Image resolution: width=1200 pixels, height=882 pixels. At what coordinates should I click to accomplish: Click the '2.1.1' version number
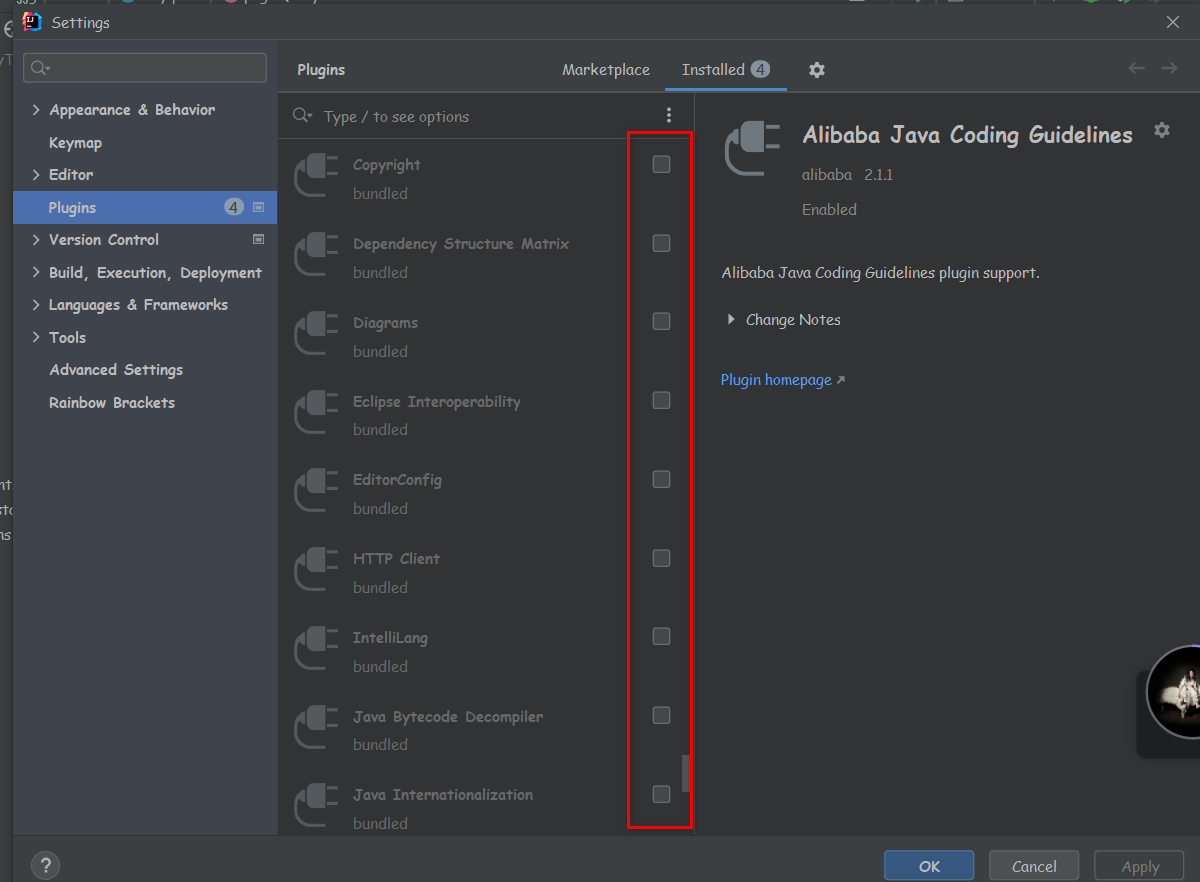tap(878, 175)
